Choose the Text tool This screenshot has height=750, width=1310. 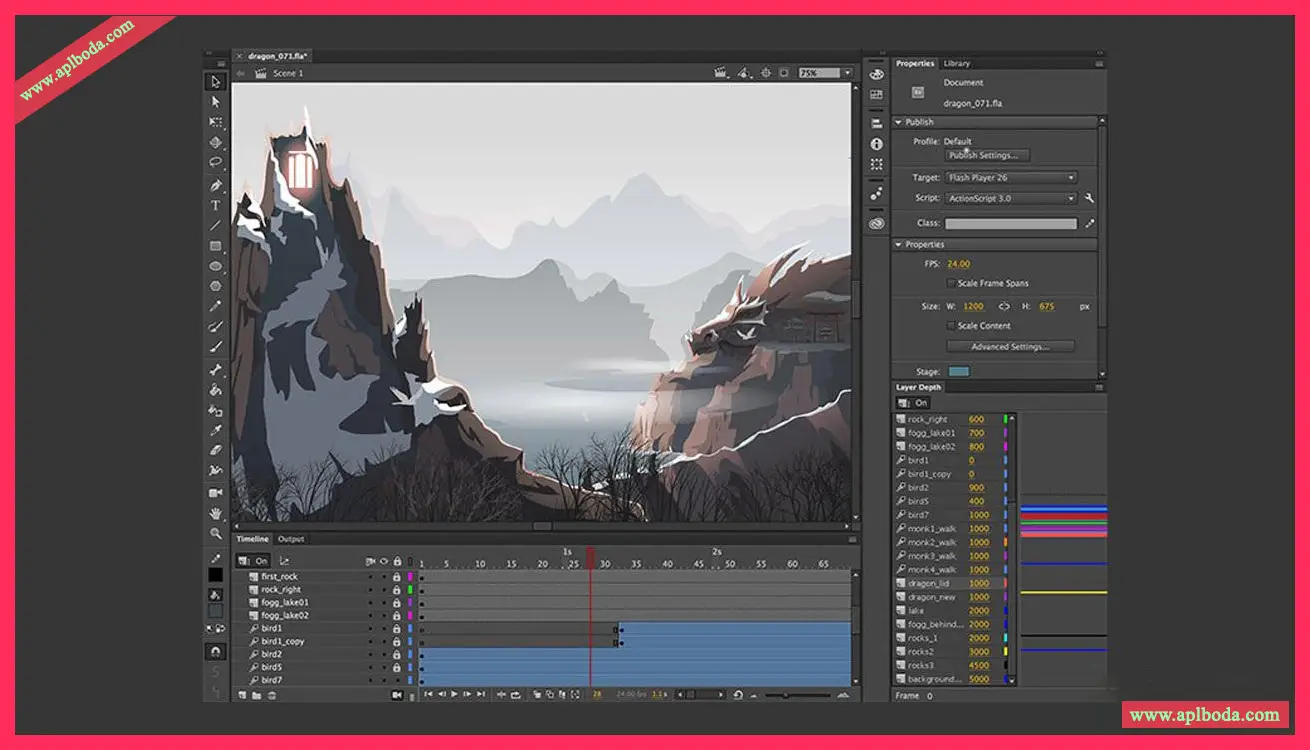215,205
